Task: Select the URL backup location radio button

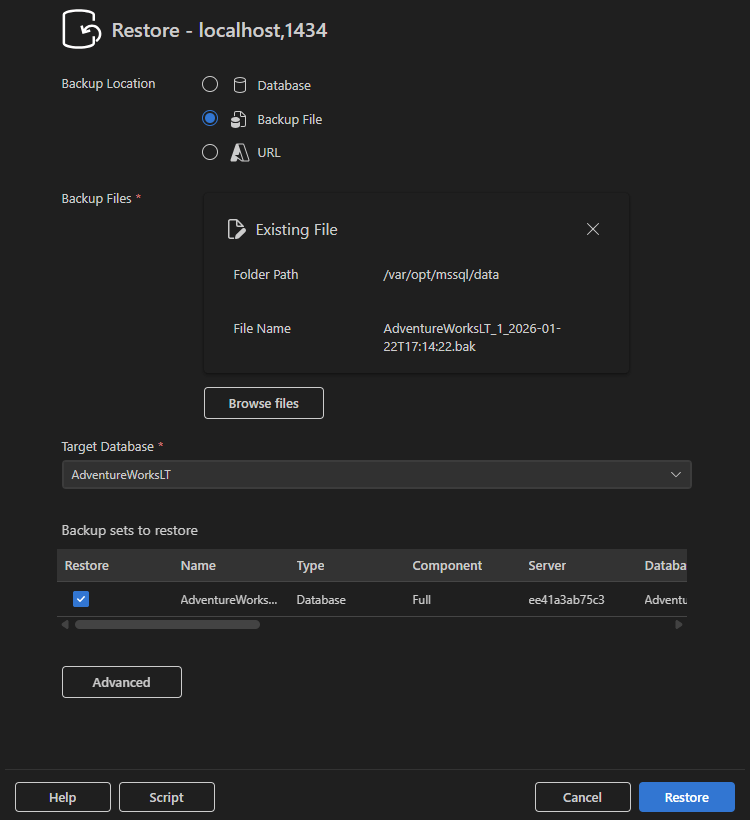Action: tap(210, 152)
